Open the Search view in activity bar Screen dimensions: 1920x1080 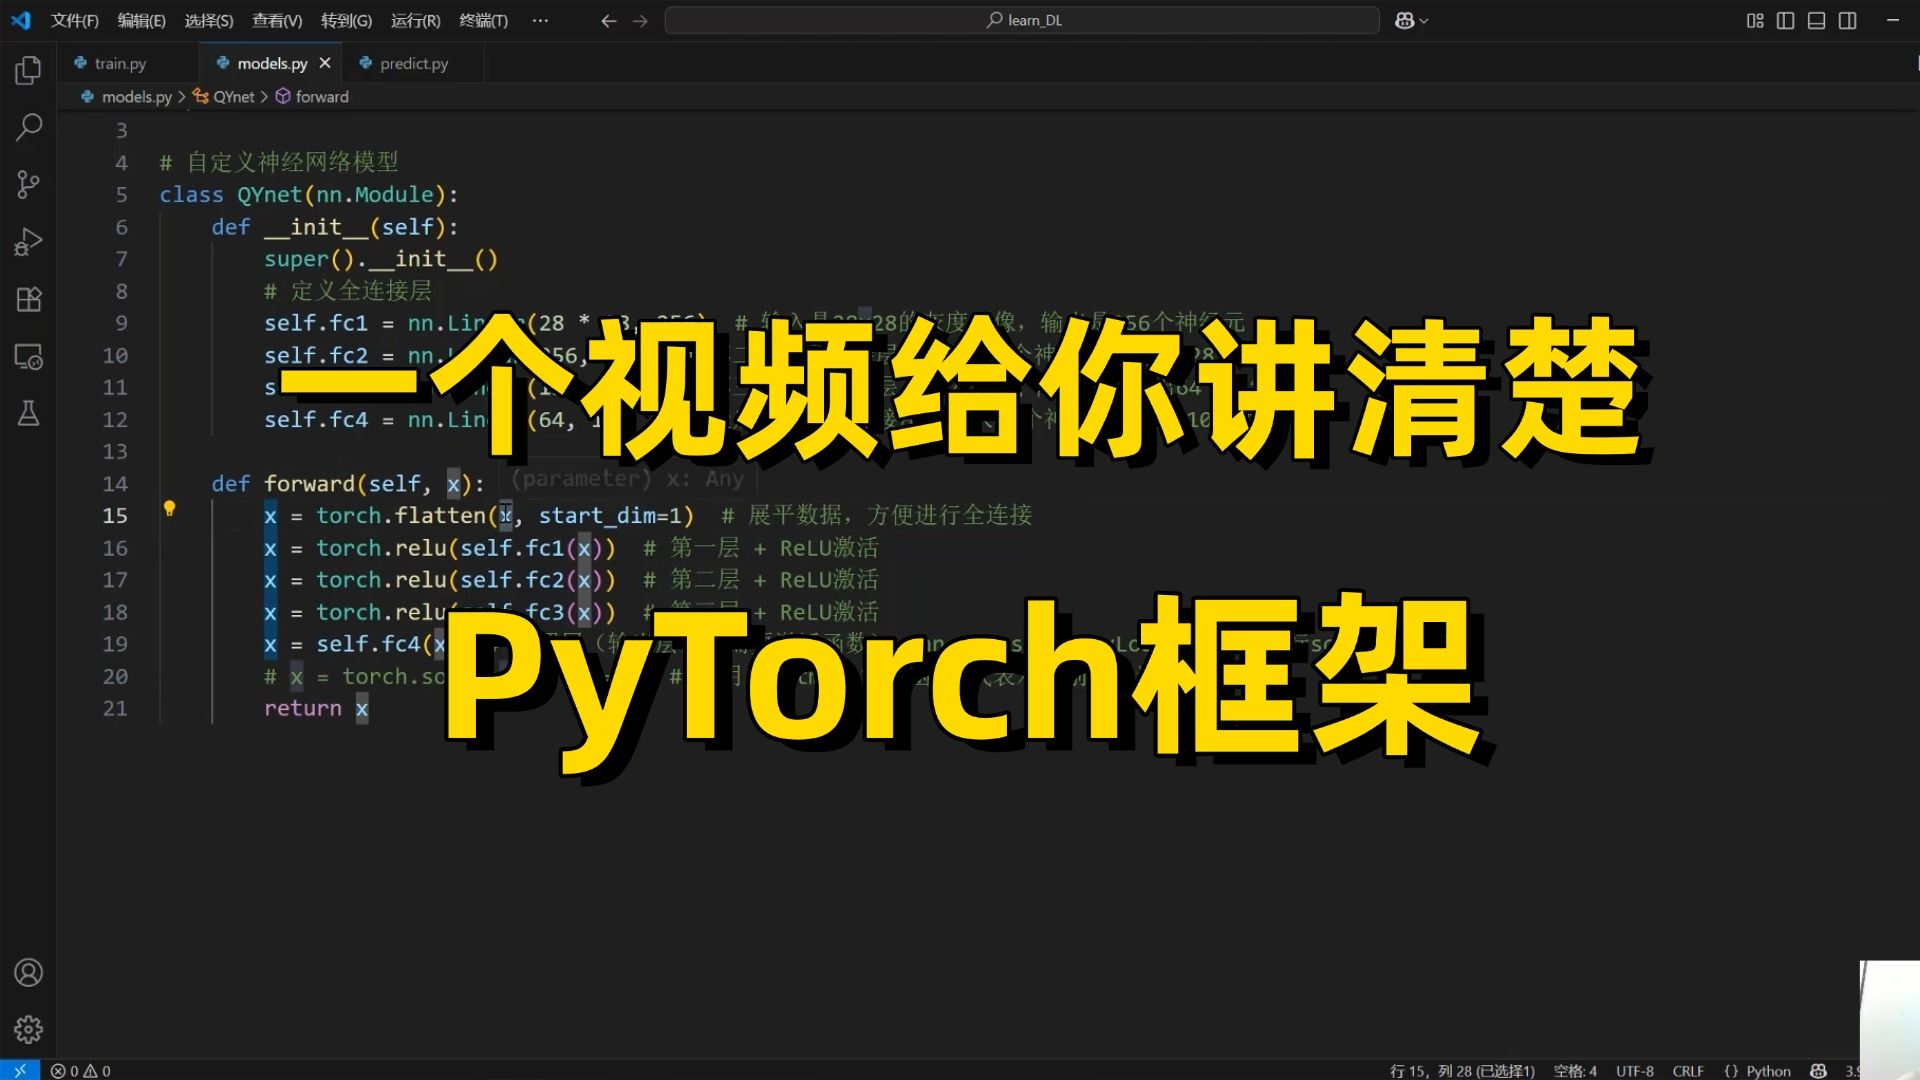pos(28,127)
